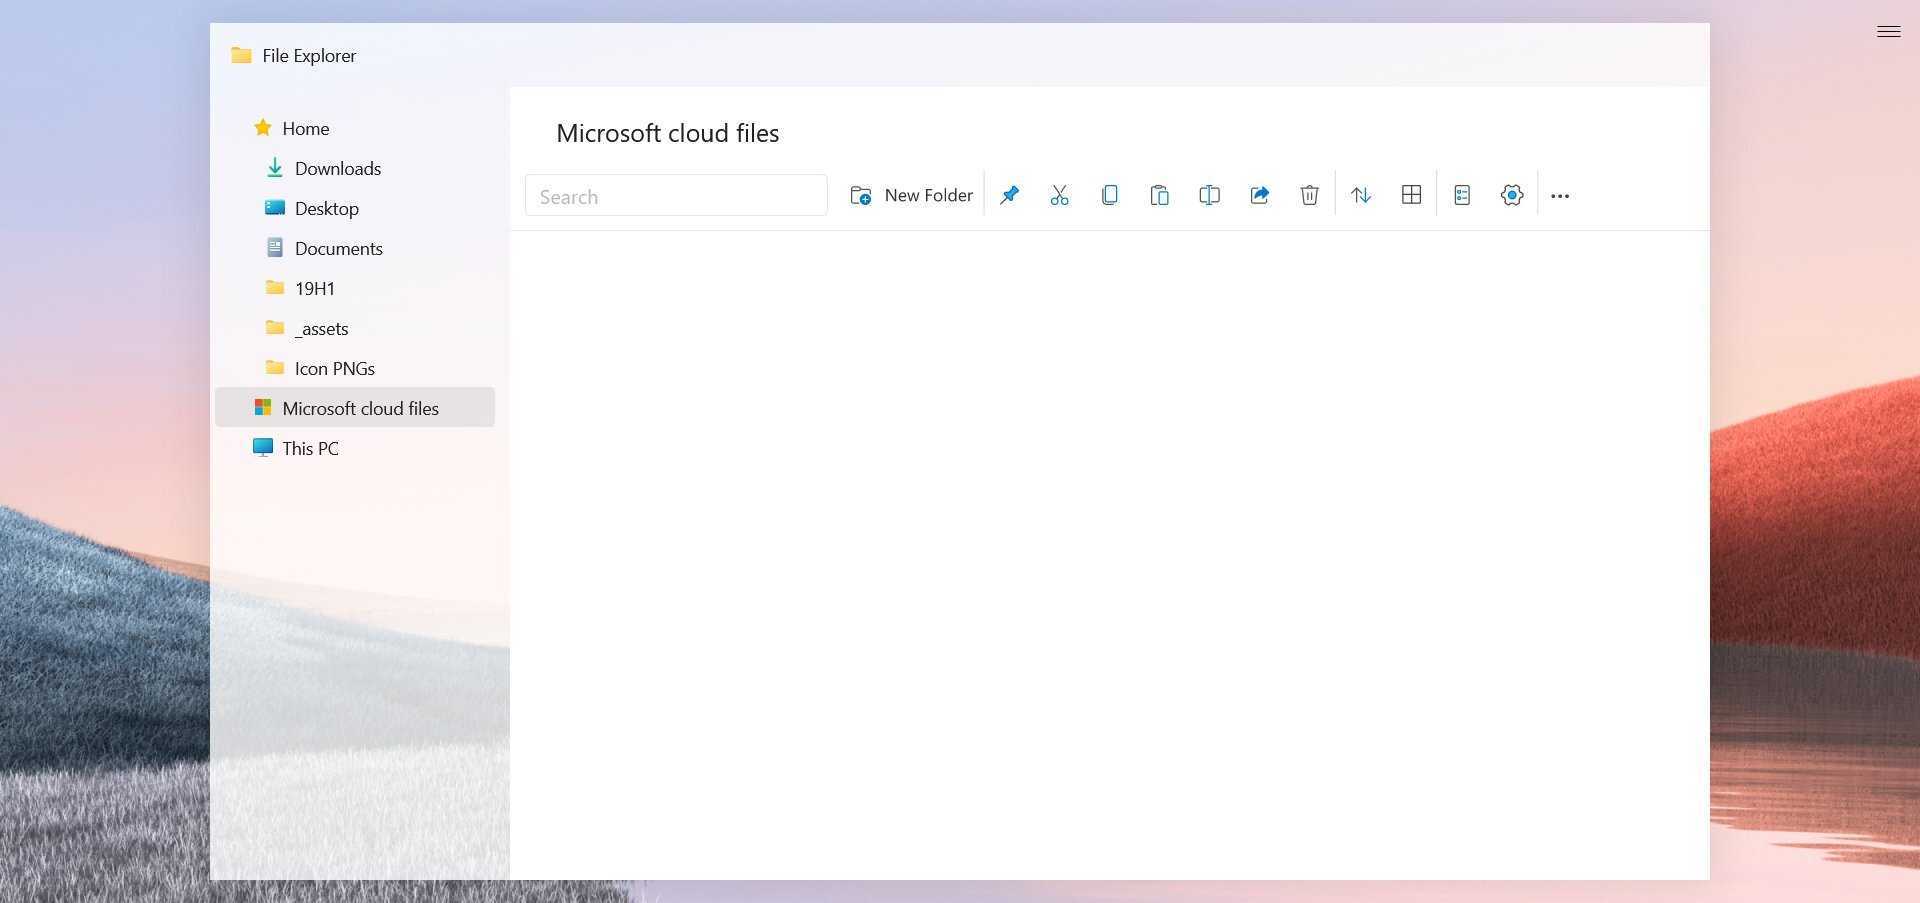
Task: Click the Cut scissors icon
Action: [1059, 195]
